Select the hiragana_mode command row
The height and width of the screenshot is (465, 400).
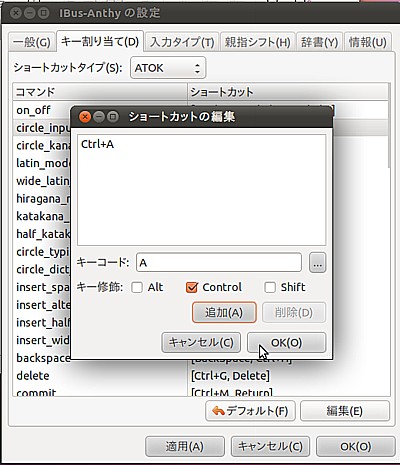[x=43, y=198]
